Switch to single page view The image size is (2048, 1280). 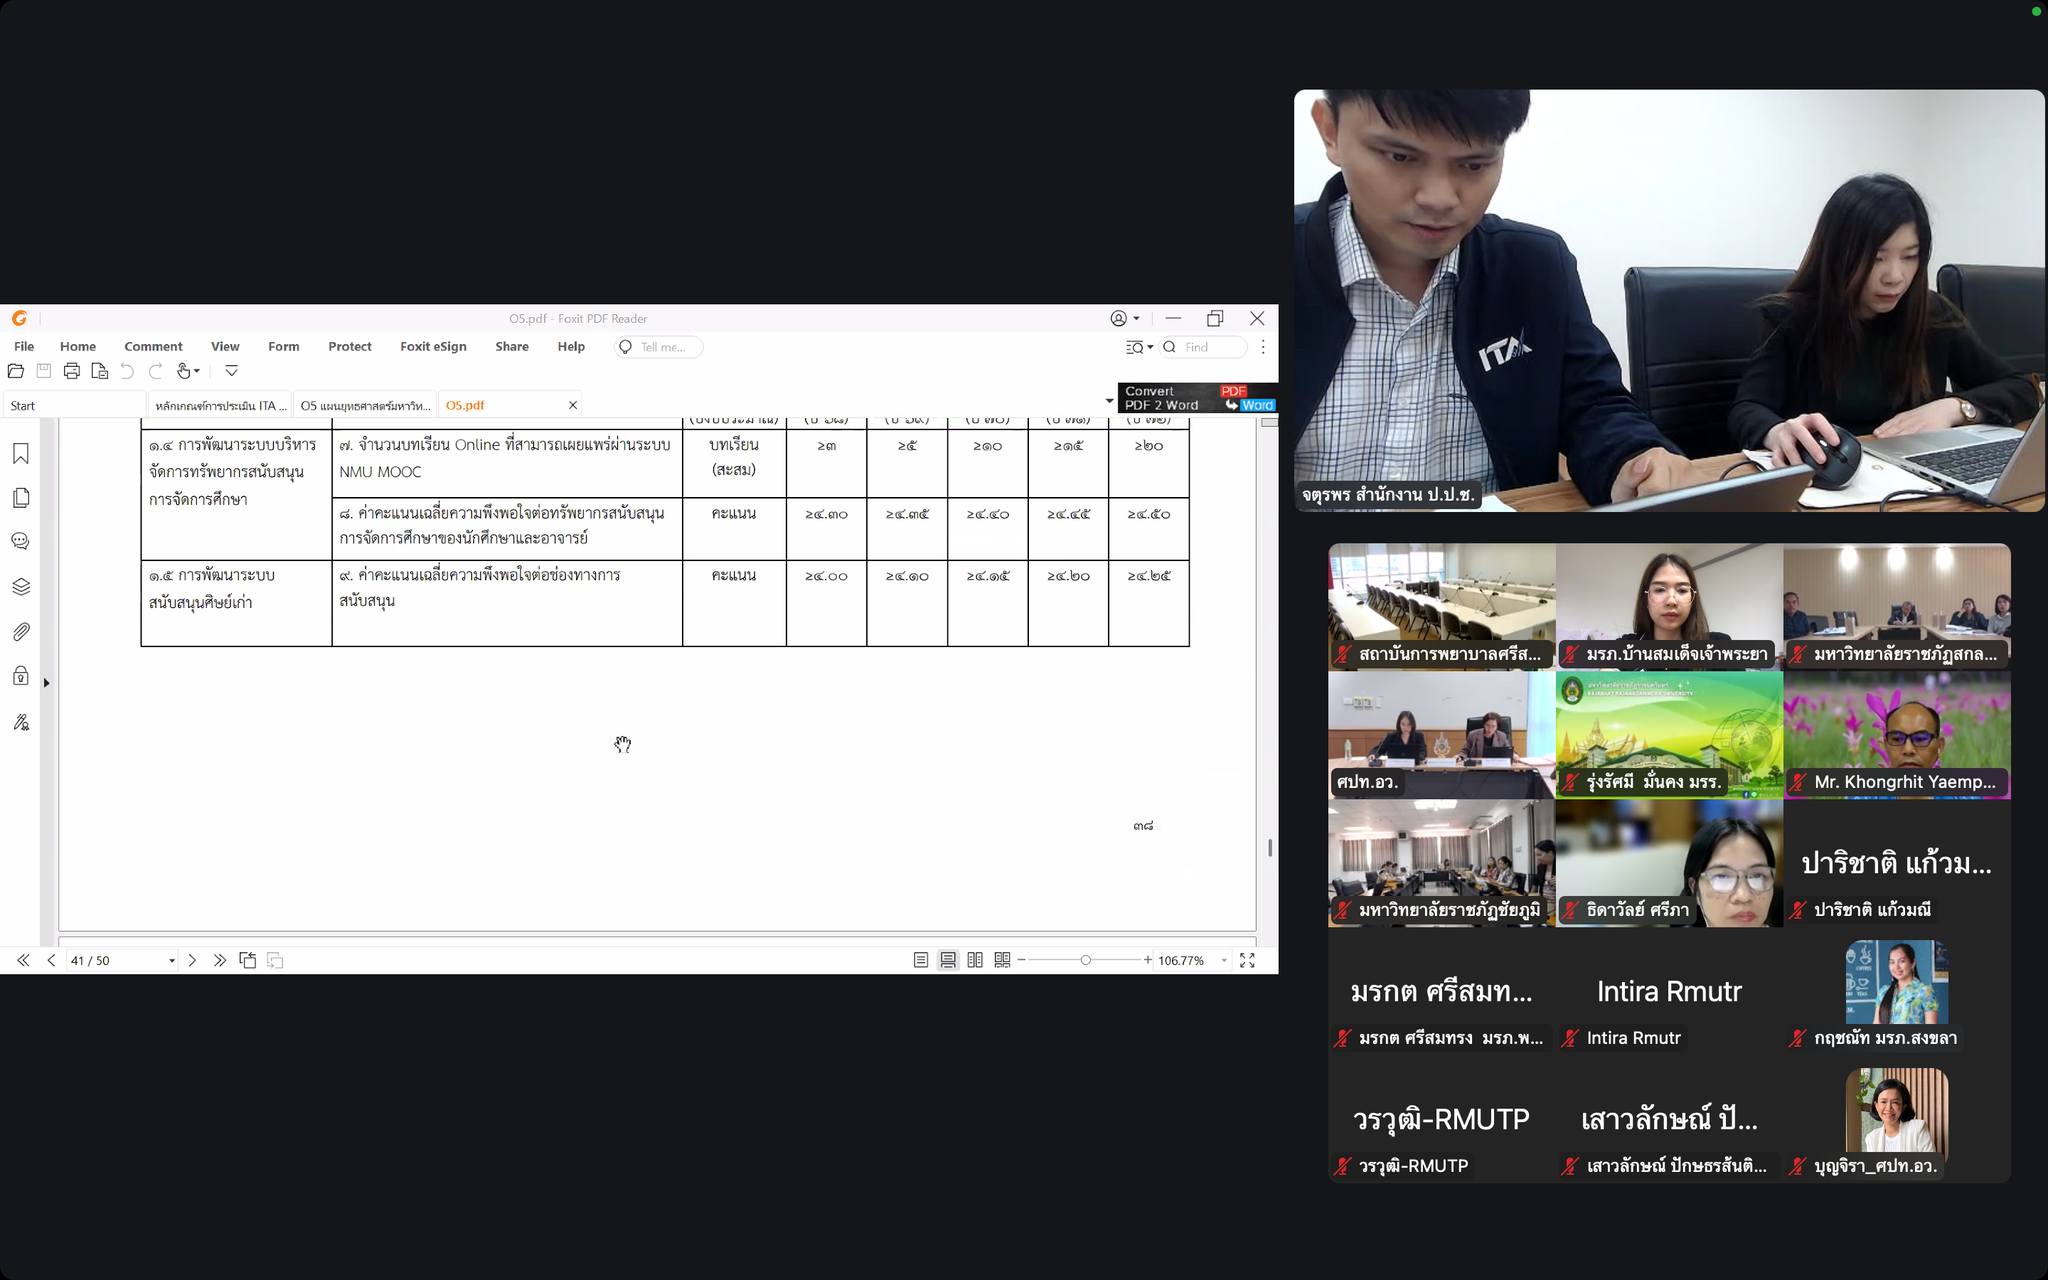921,960
